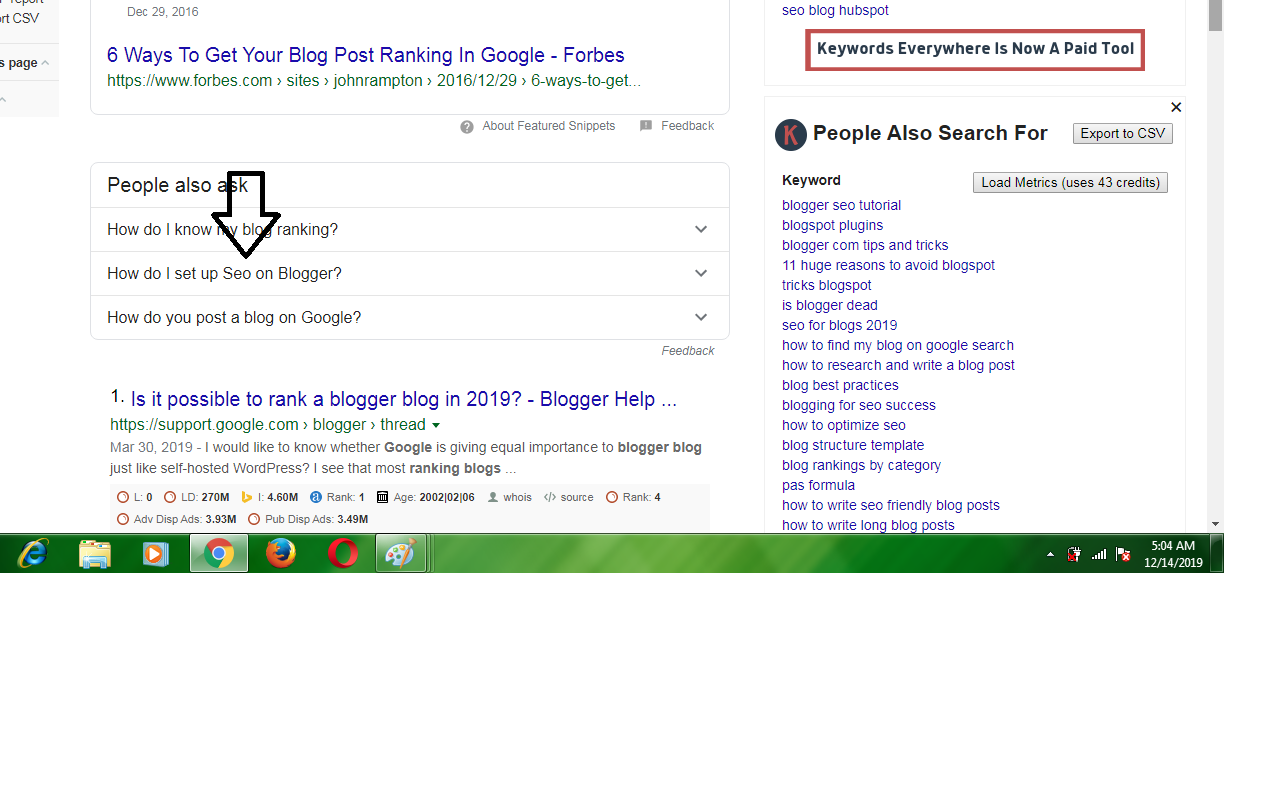The image size is (1280, 800).
Task: Click the Keywords Everywhere K logo
Action: tap(791, 134)
